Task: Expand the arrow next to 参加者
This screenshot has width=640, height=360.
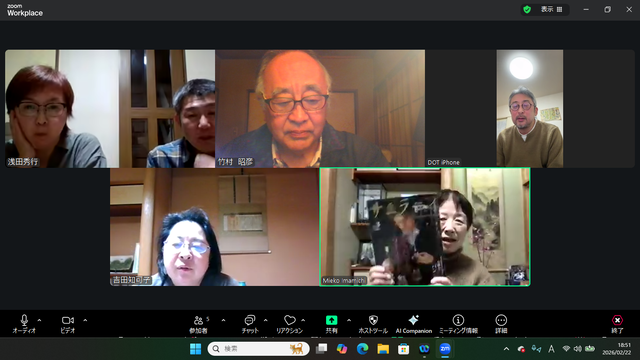Action: click(x=223, y=320)
